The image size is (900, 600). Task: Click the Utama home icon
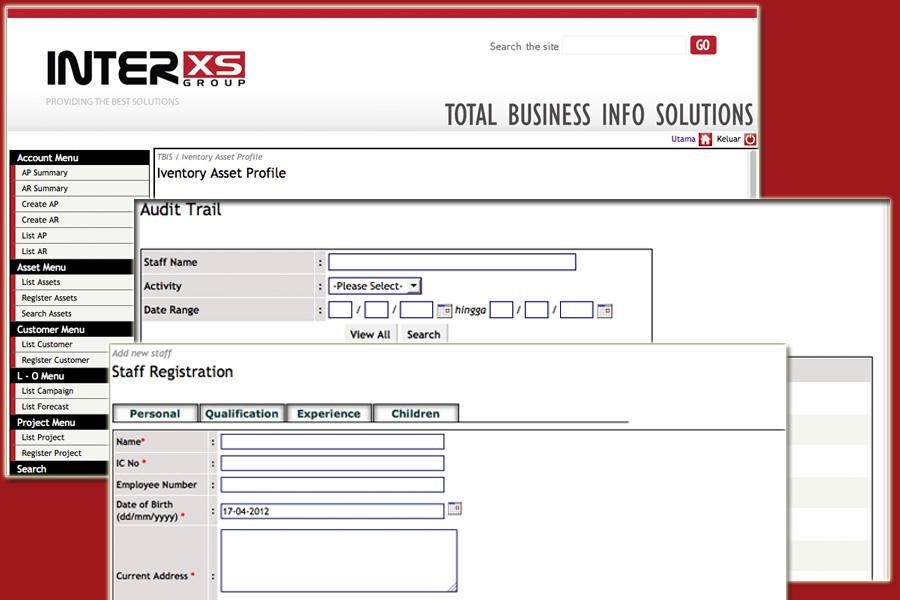(x=704, y=139)
